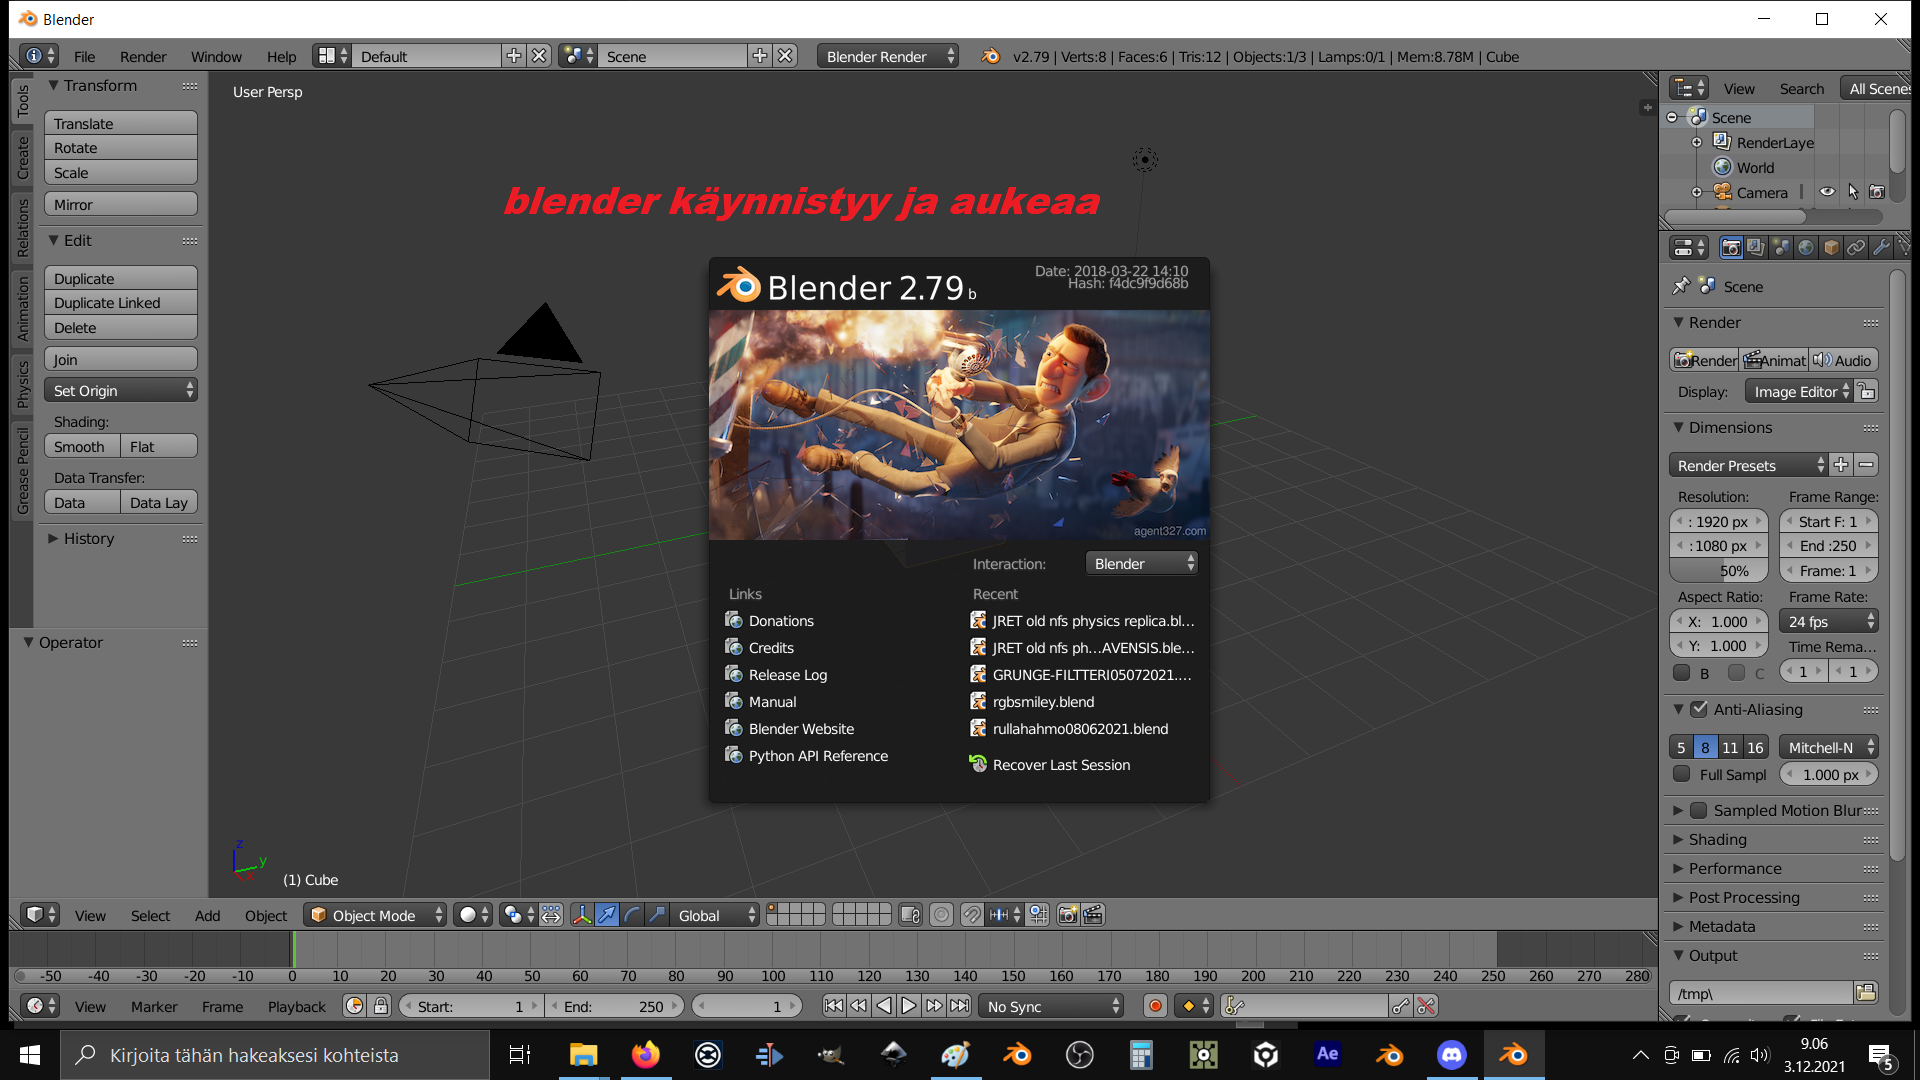
Task: Click the Duplicate Linked button
Action: 120,303
